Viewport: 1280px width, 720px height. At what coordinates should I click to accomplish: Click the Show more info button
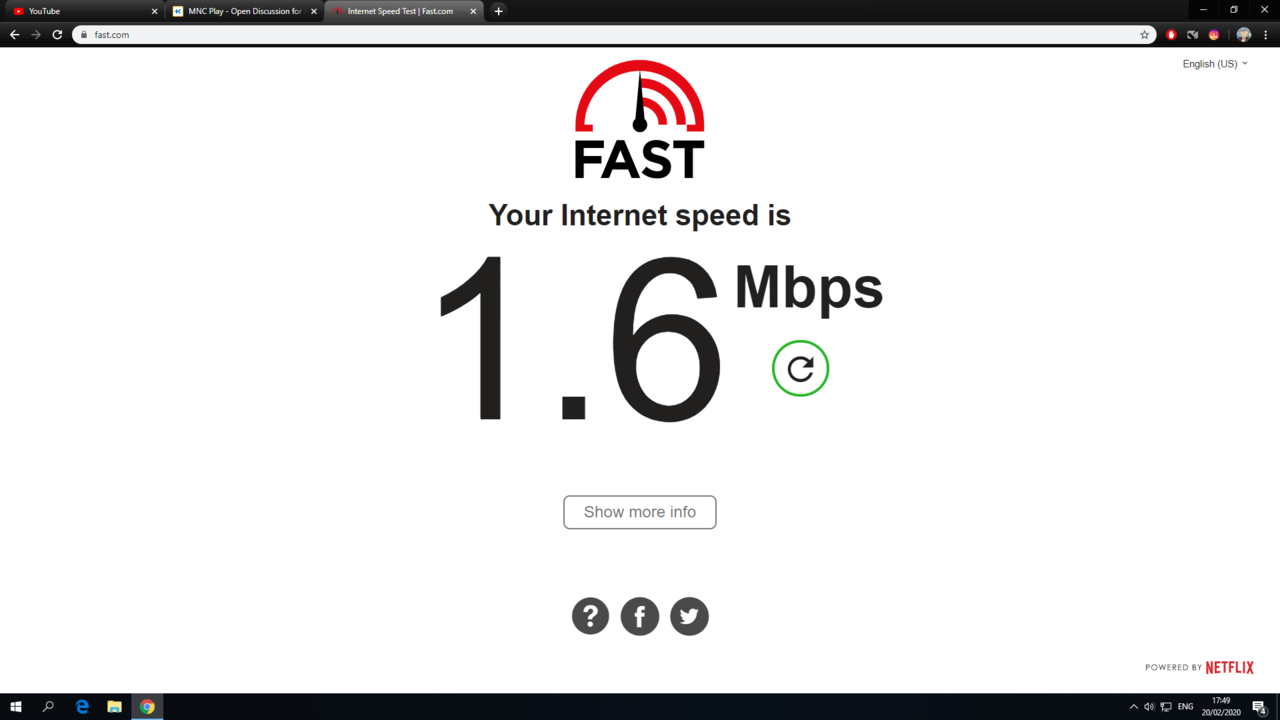(x=640, y=512)
